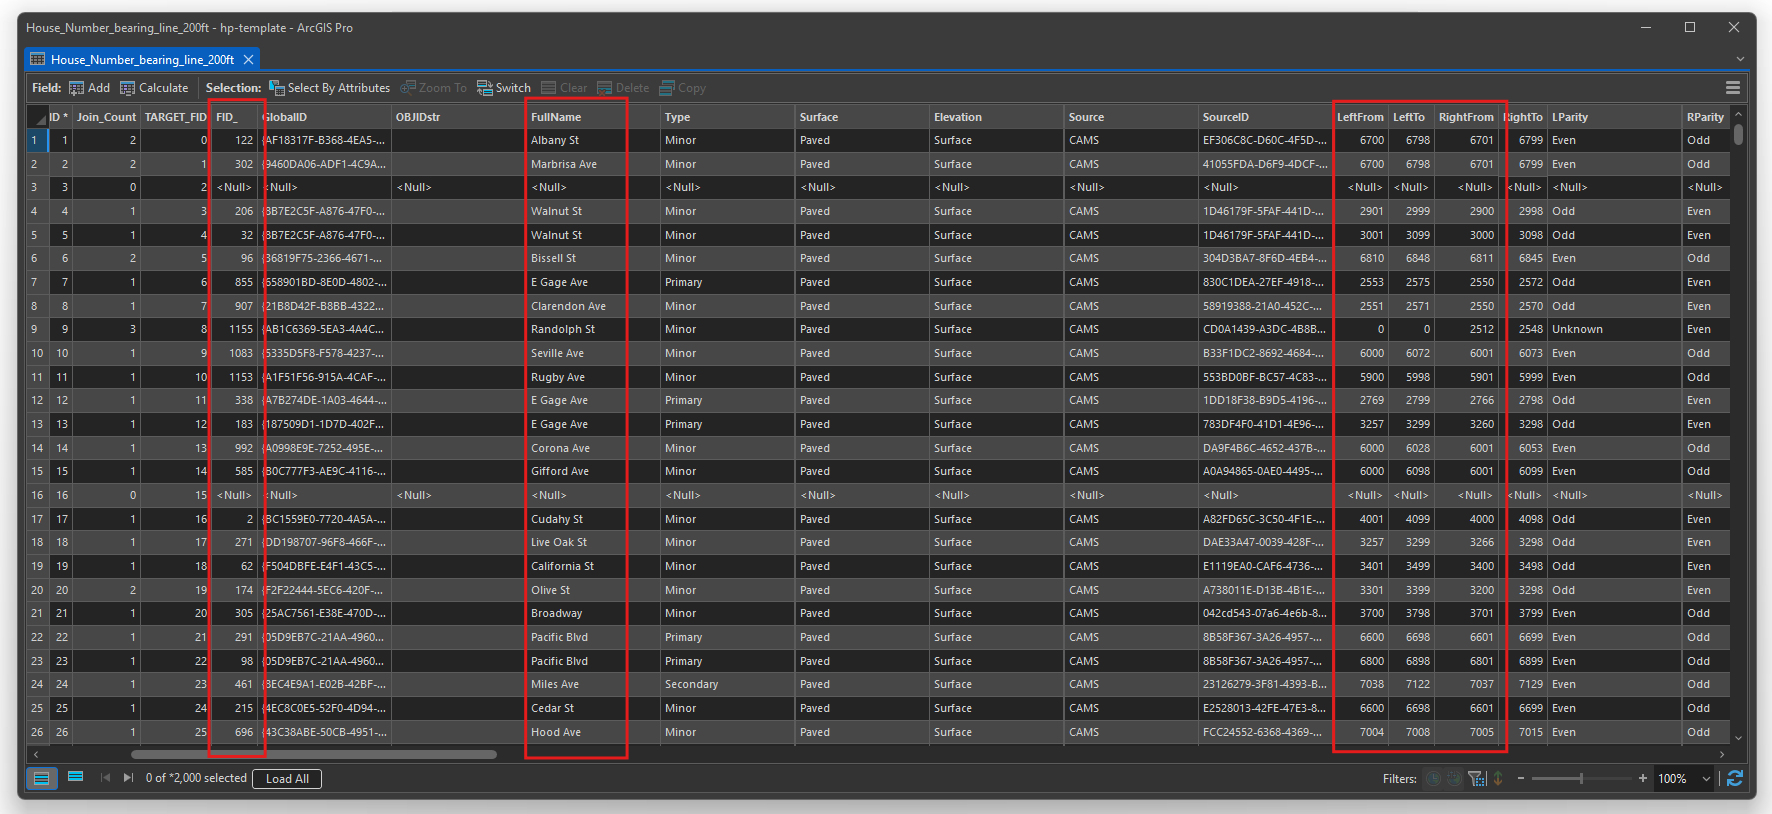Select the RParity column header
This screenshot has height=814, width=1772.
pos(1706,117)
